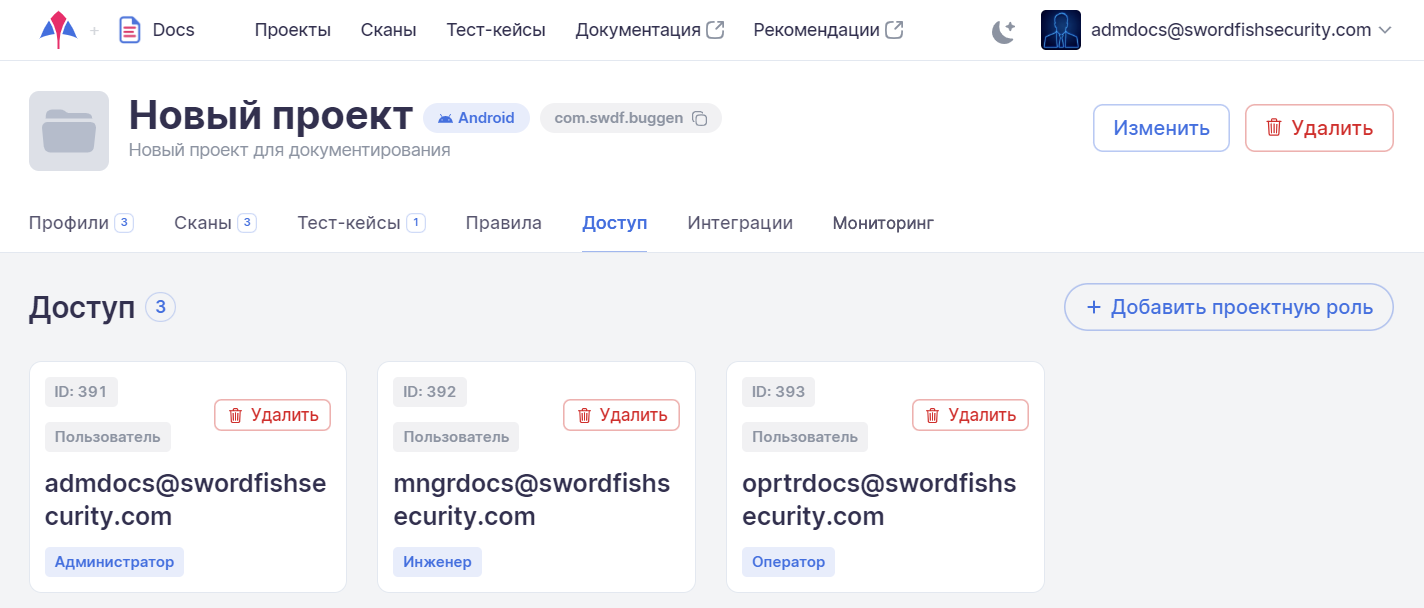Open Рекомендации external link
This screenshot has height=608, width=1424.
click(x=828, y=30)
